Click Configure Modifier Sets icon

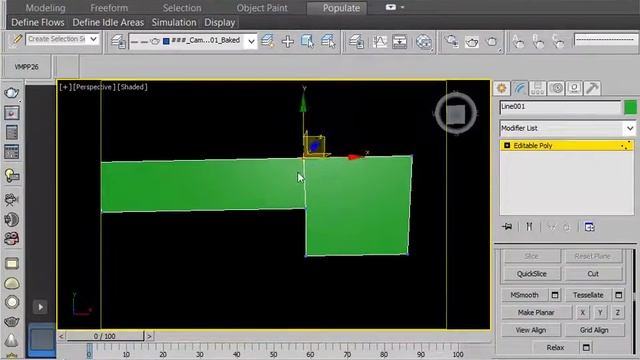(589, 227)
